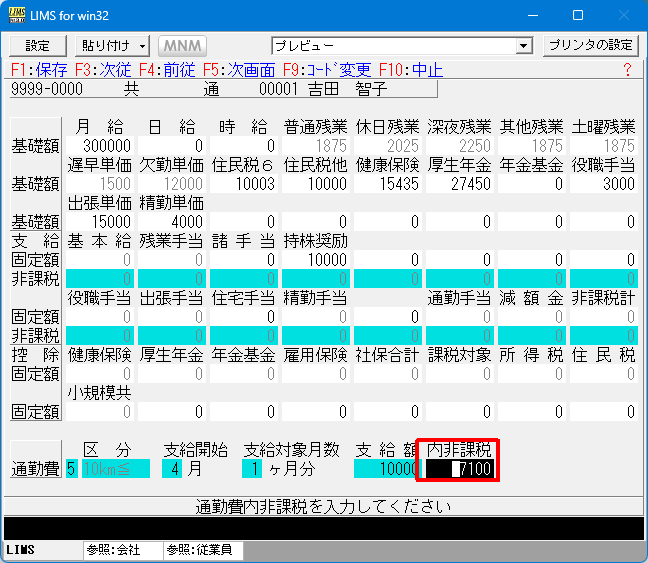Open プリンタの設定 printer settings

590,46
